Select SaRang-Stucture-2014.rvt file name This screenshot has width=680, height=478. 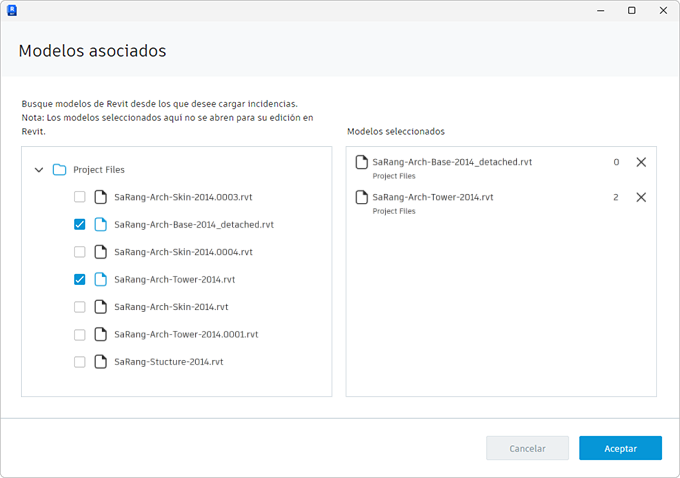click(168, 362)
